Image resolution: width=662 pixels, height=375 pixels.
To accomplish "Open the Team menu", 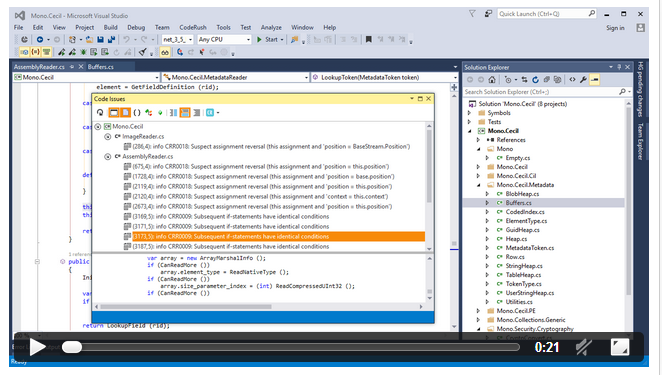I will [x=162, y=27].
